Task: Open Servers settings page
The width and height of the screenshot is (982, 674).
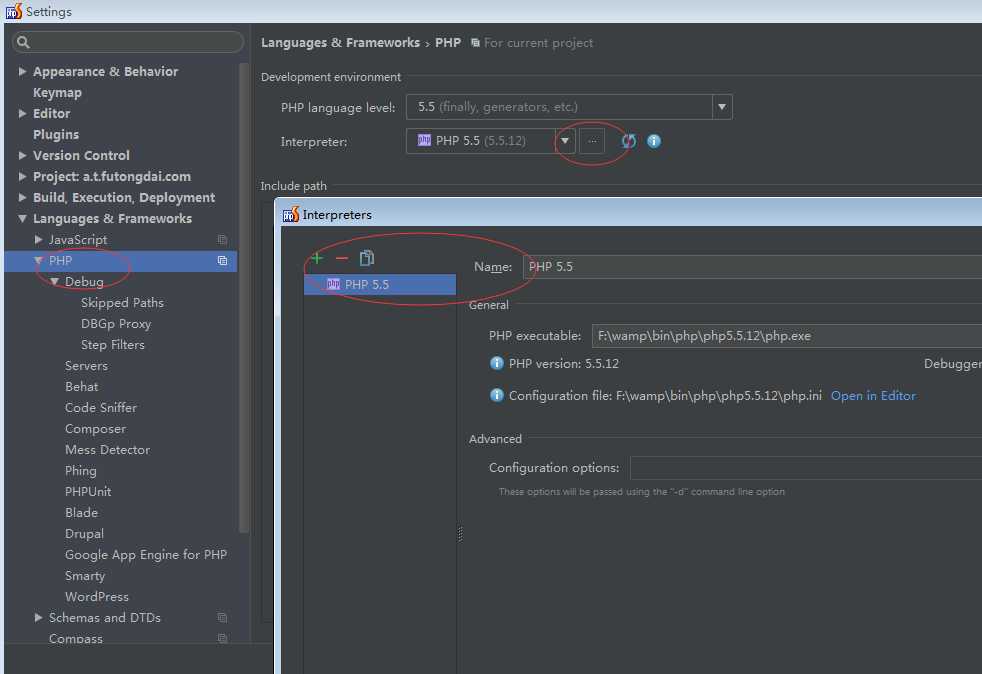Action: (86, 366)
